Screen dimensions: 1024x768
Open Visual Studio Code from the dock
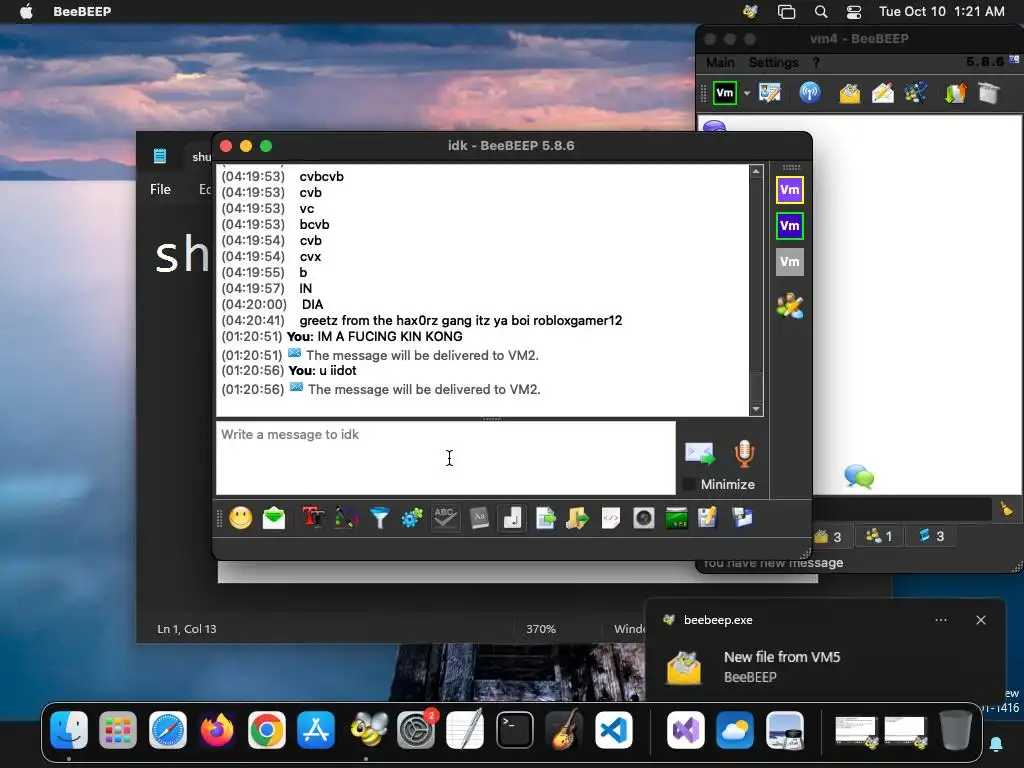tap(614, 730)
